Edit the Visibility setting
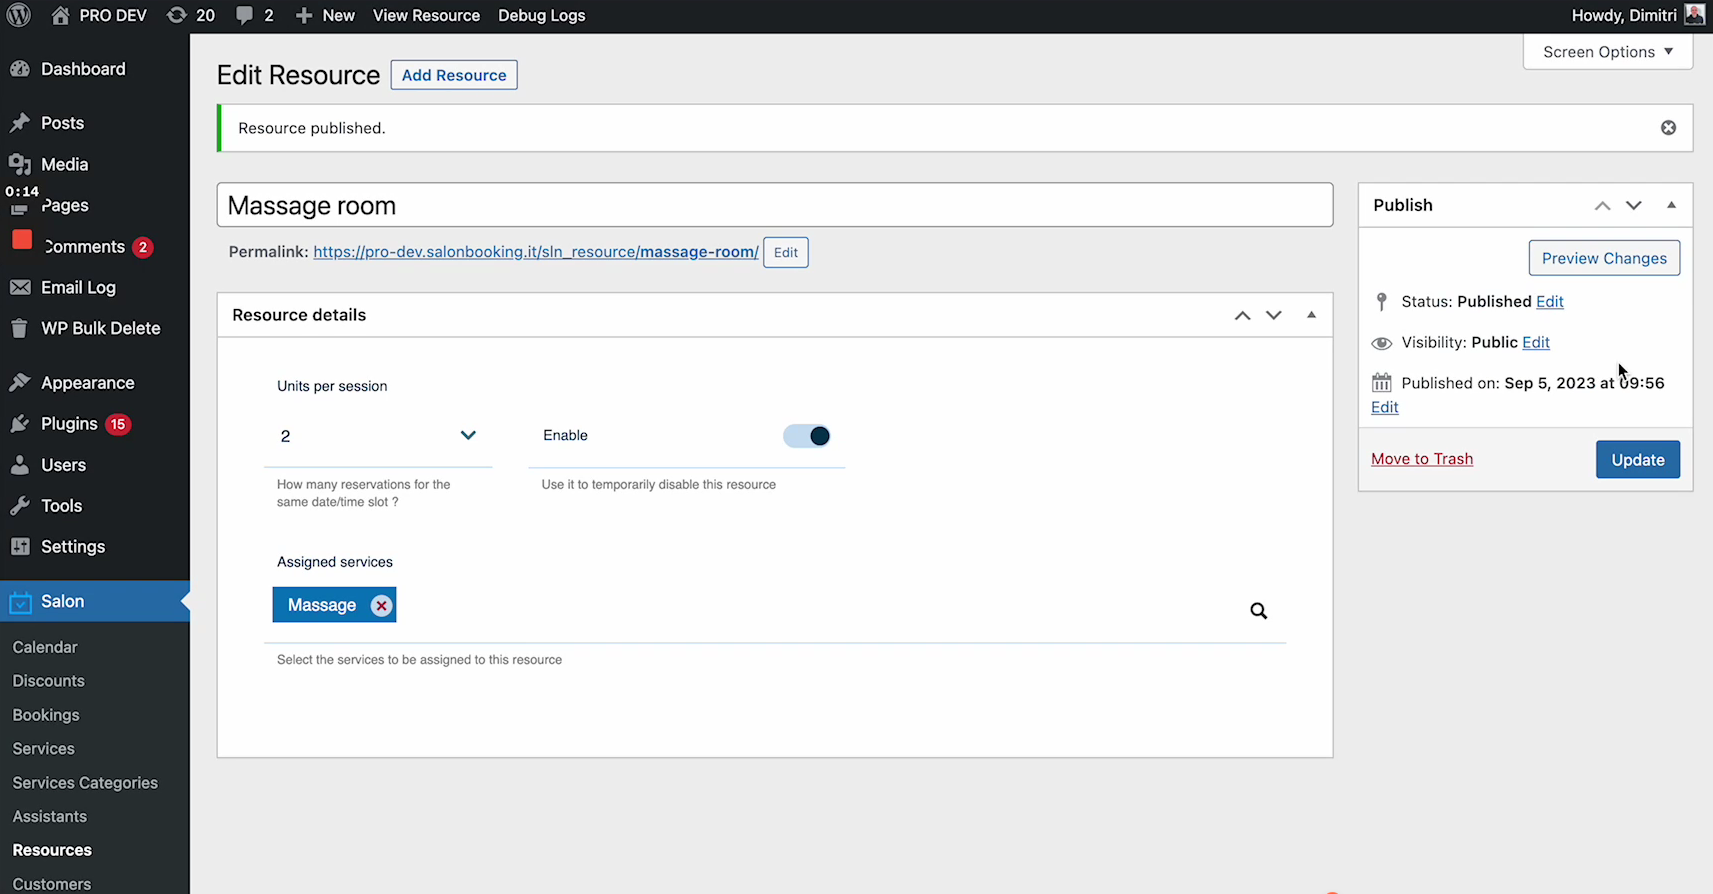Image resolution: width=1713 pixels, height=894 pixels. point(1535,342)
